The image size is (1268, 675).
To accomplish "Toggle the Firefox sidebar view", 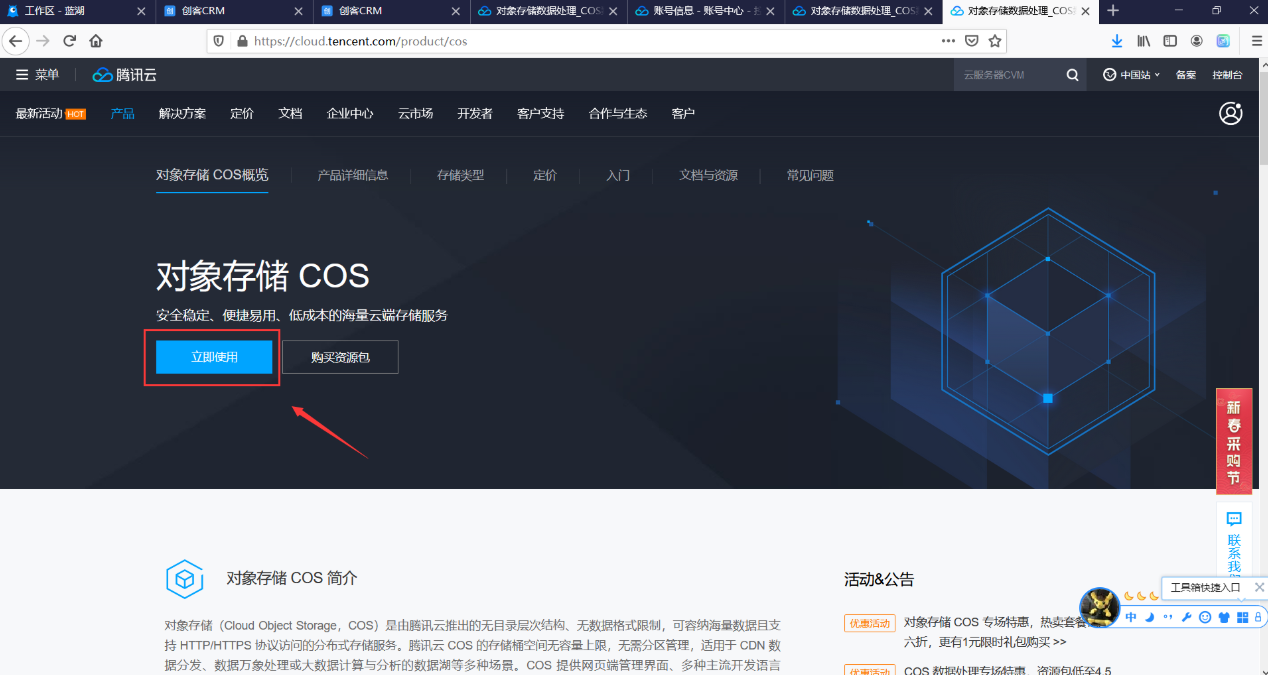I will tap(1169, 41).
